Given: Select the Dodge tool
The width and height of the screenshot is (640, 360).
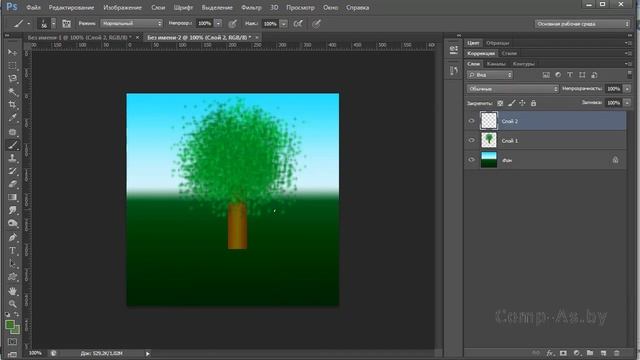Looking at the screenshot, I should click(x=12, y=223).
